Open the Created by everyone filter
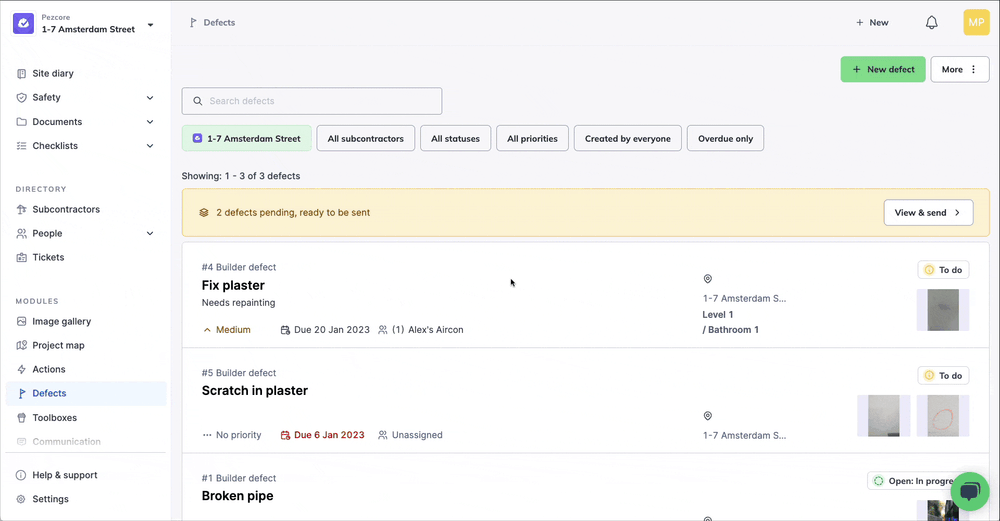 pos(628,138)
